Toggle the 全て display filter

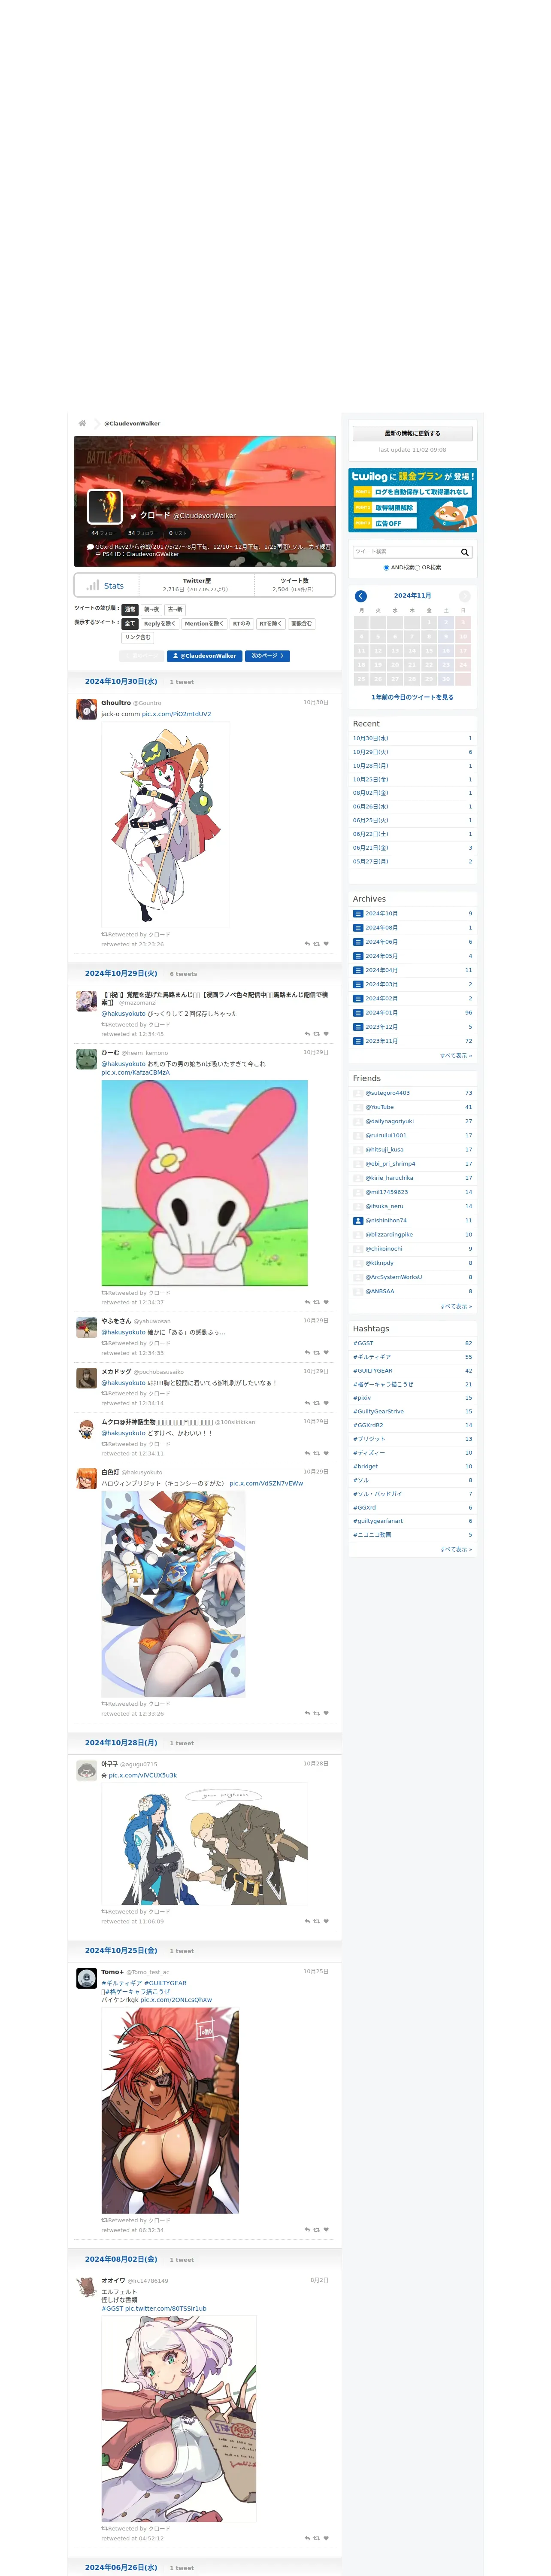130,623
